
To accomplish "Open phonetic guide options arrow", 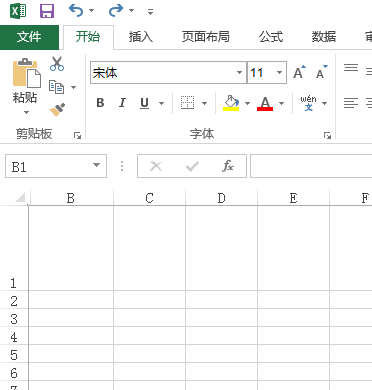I will tap(324, 103).
